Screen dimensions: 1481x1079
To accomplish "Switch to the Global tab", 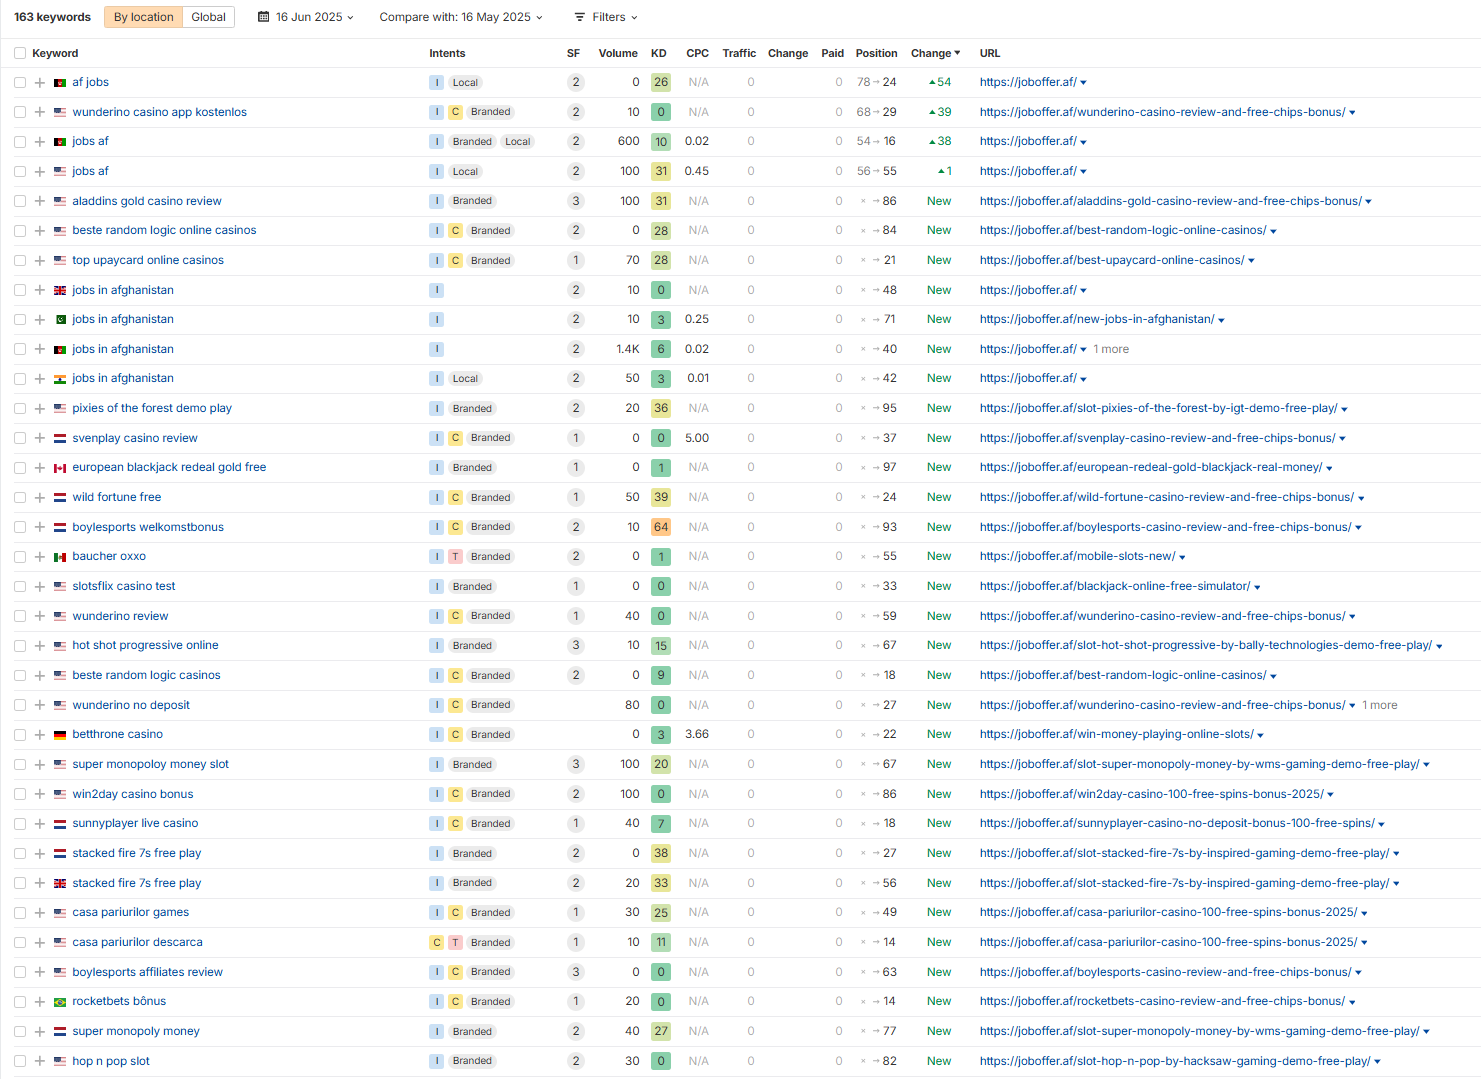I will [208, 17].
